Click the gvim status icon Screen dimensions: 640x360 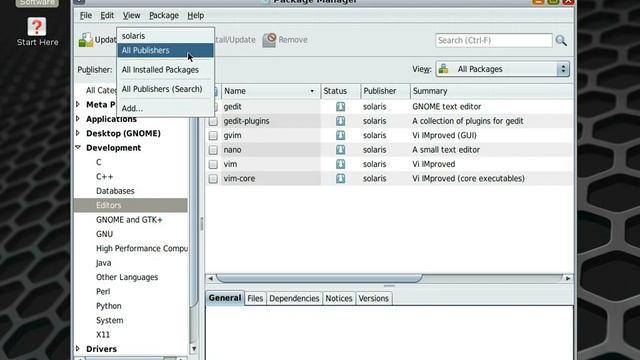(x=340, y=135)
